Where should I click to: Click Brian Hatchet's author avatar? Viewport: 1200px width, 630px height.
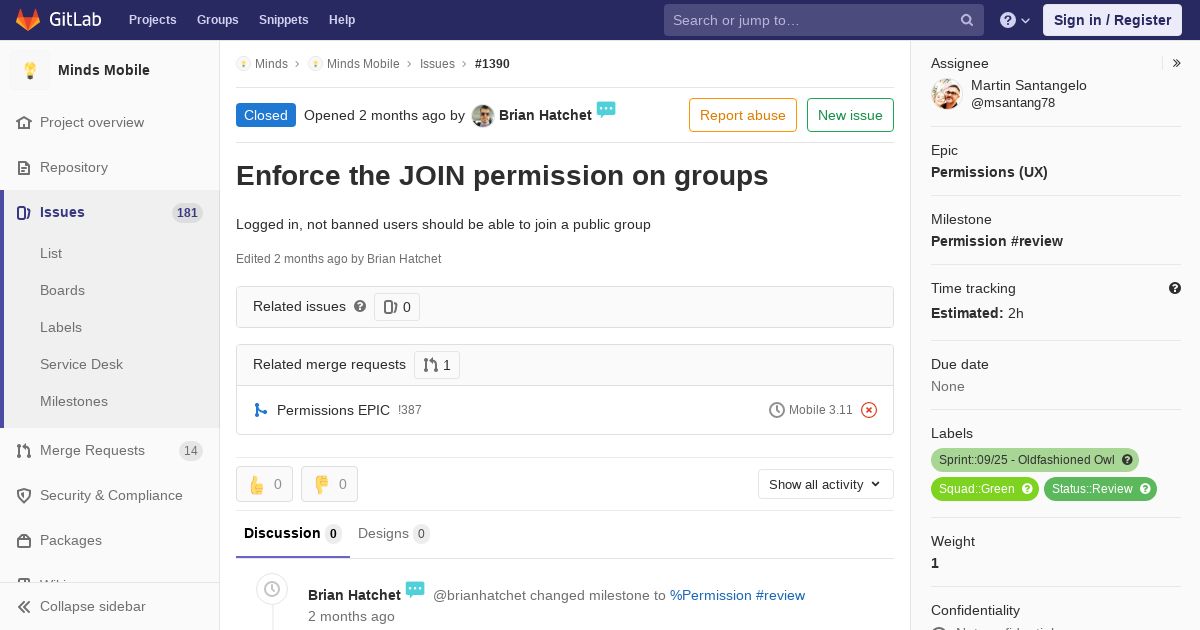click(x=483, y=116)
